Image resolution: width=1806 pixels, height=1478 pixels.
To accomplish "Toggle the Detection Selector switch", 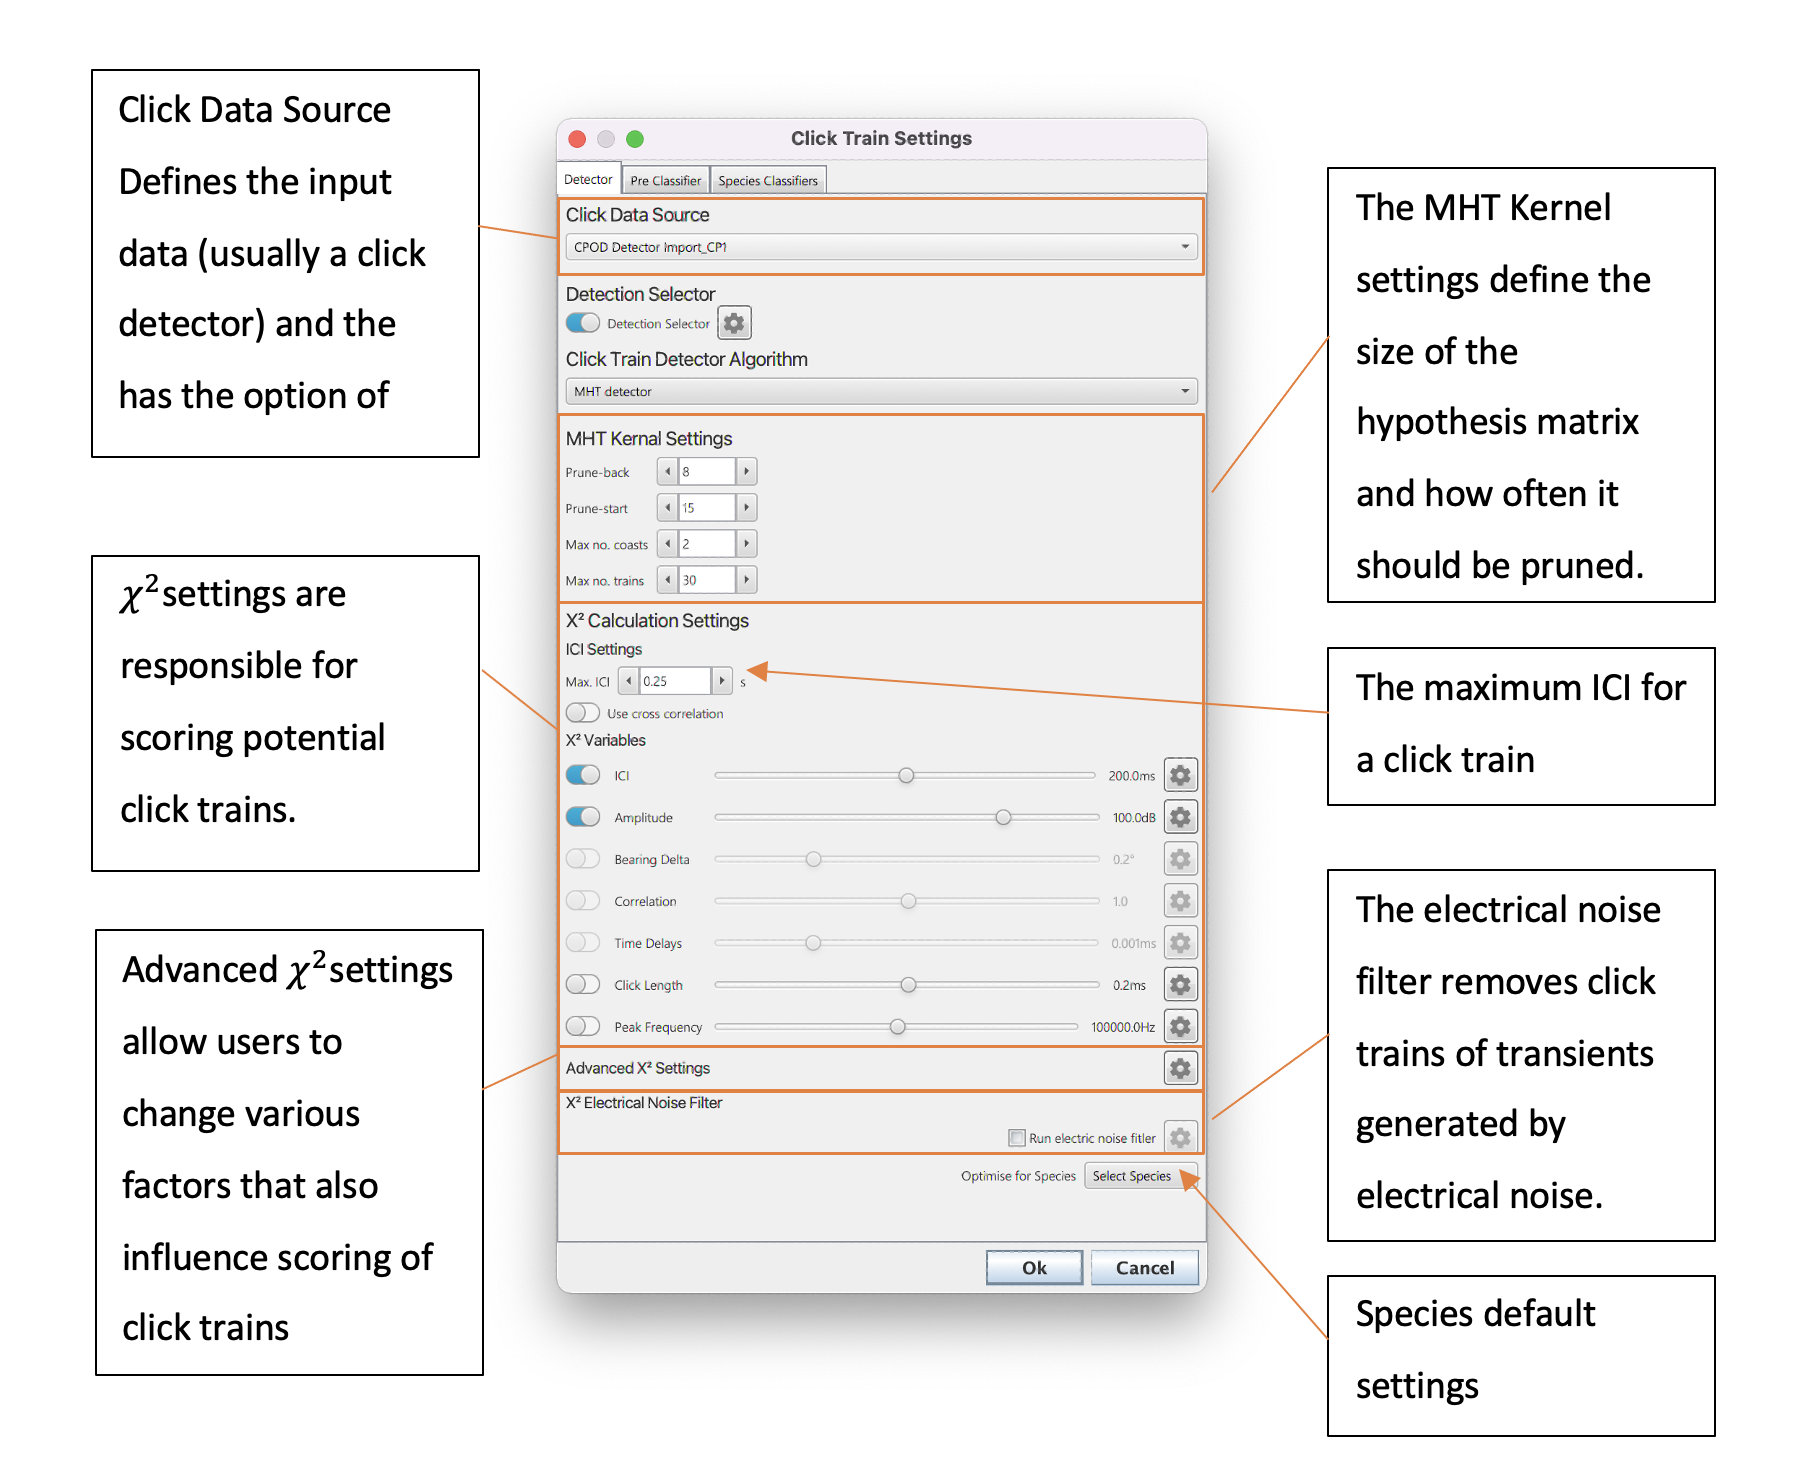I will (583, 323).
